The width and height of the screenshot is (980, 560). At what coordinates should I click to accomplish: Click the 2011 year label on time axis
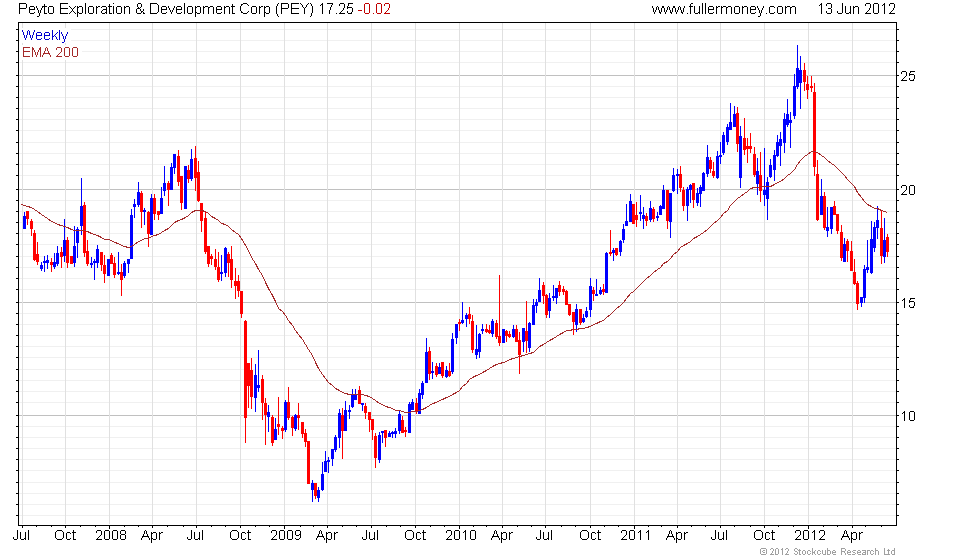pos(636,536)
